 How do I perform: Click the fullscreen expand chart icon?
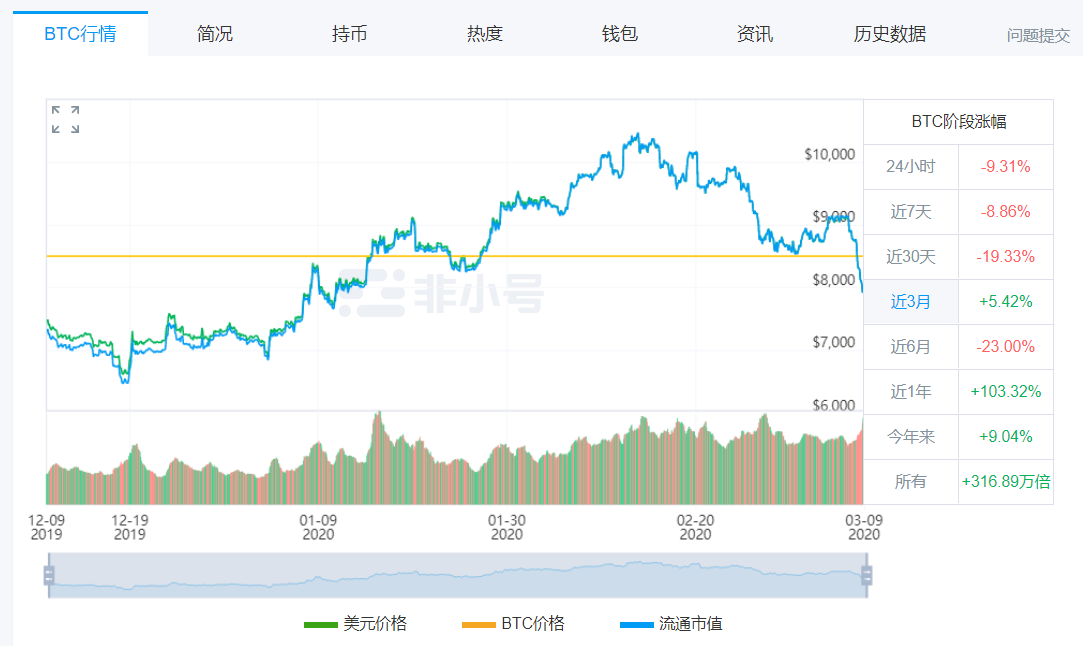(x=65, y=119)
